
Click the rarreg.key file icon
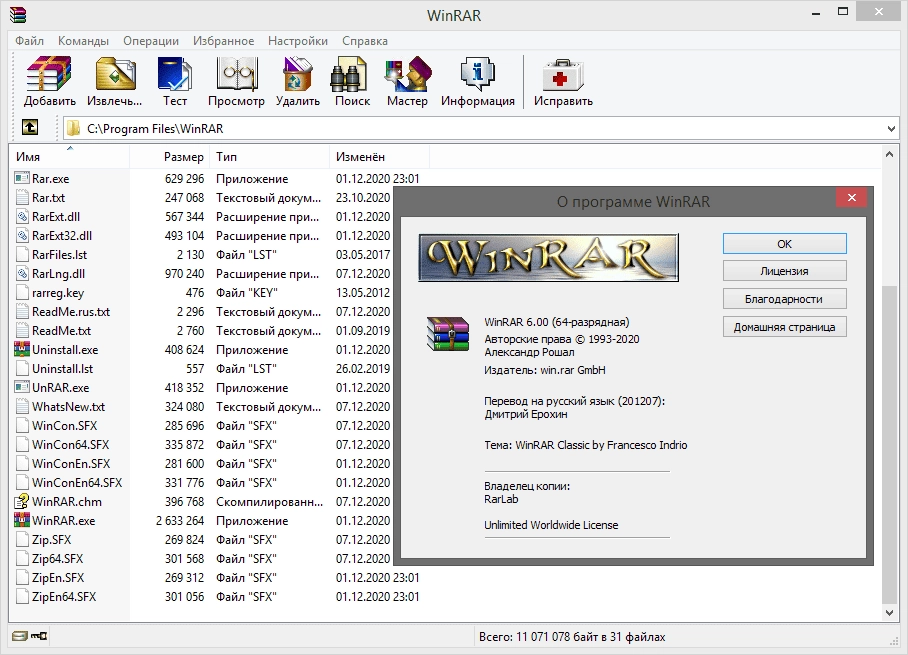pos(22,292)
